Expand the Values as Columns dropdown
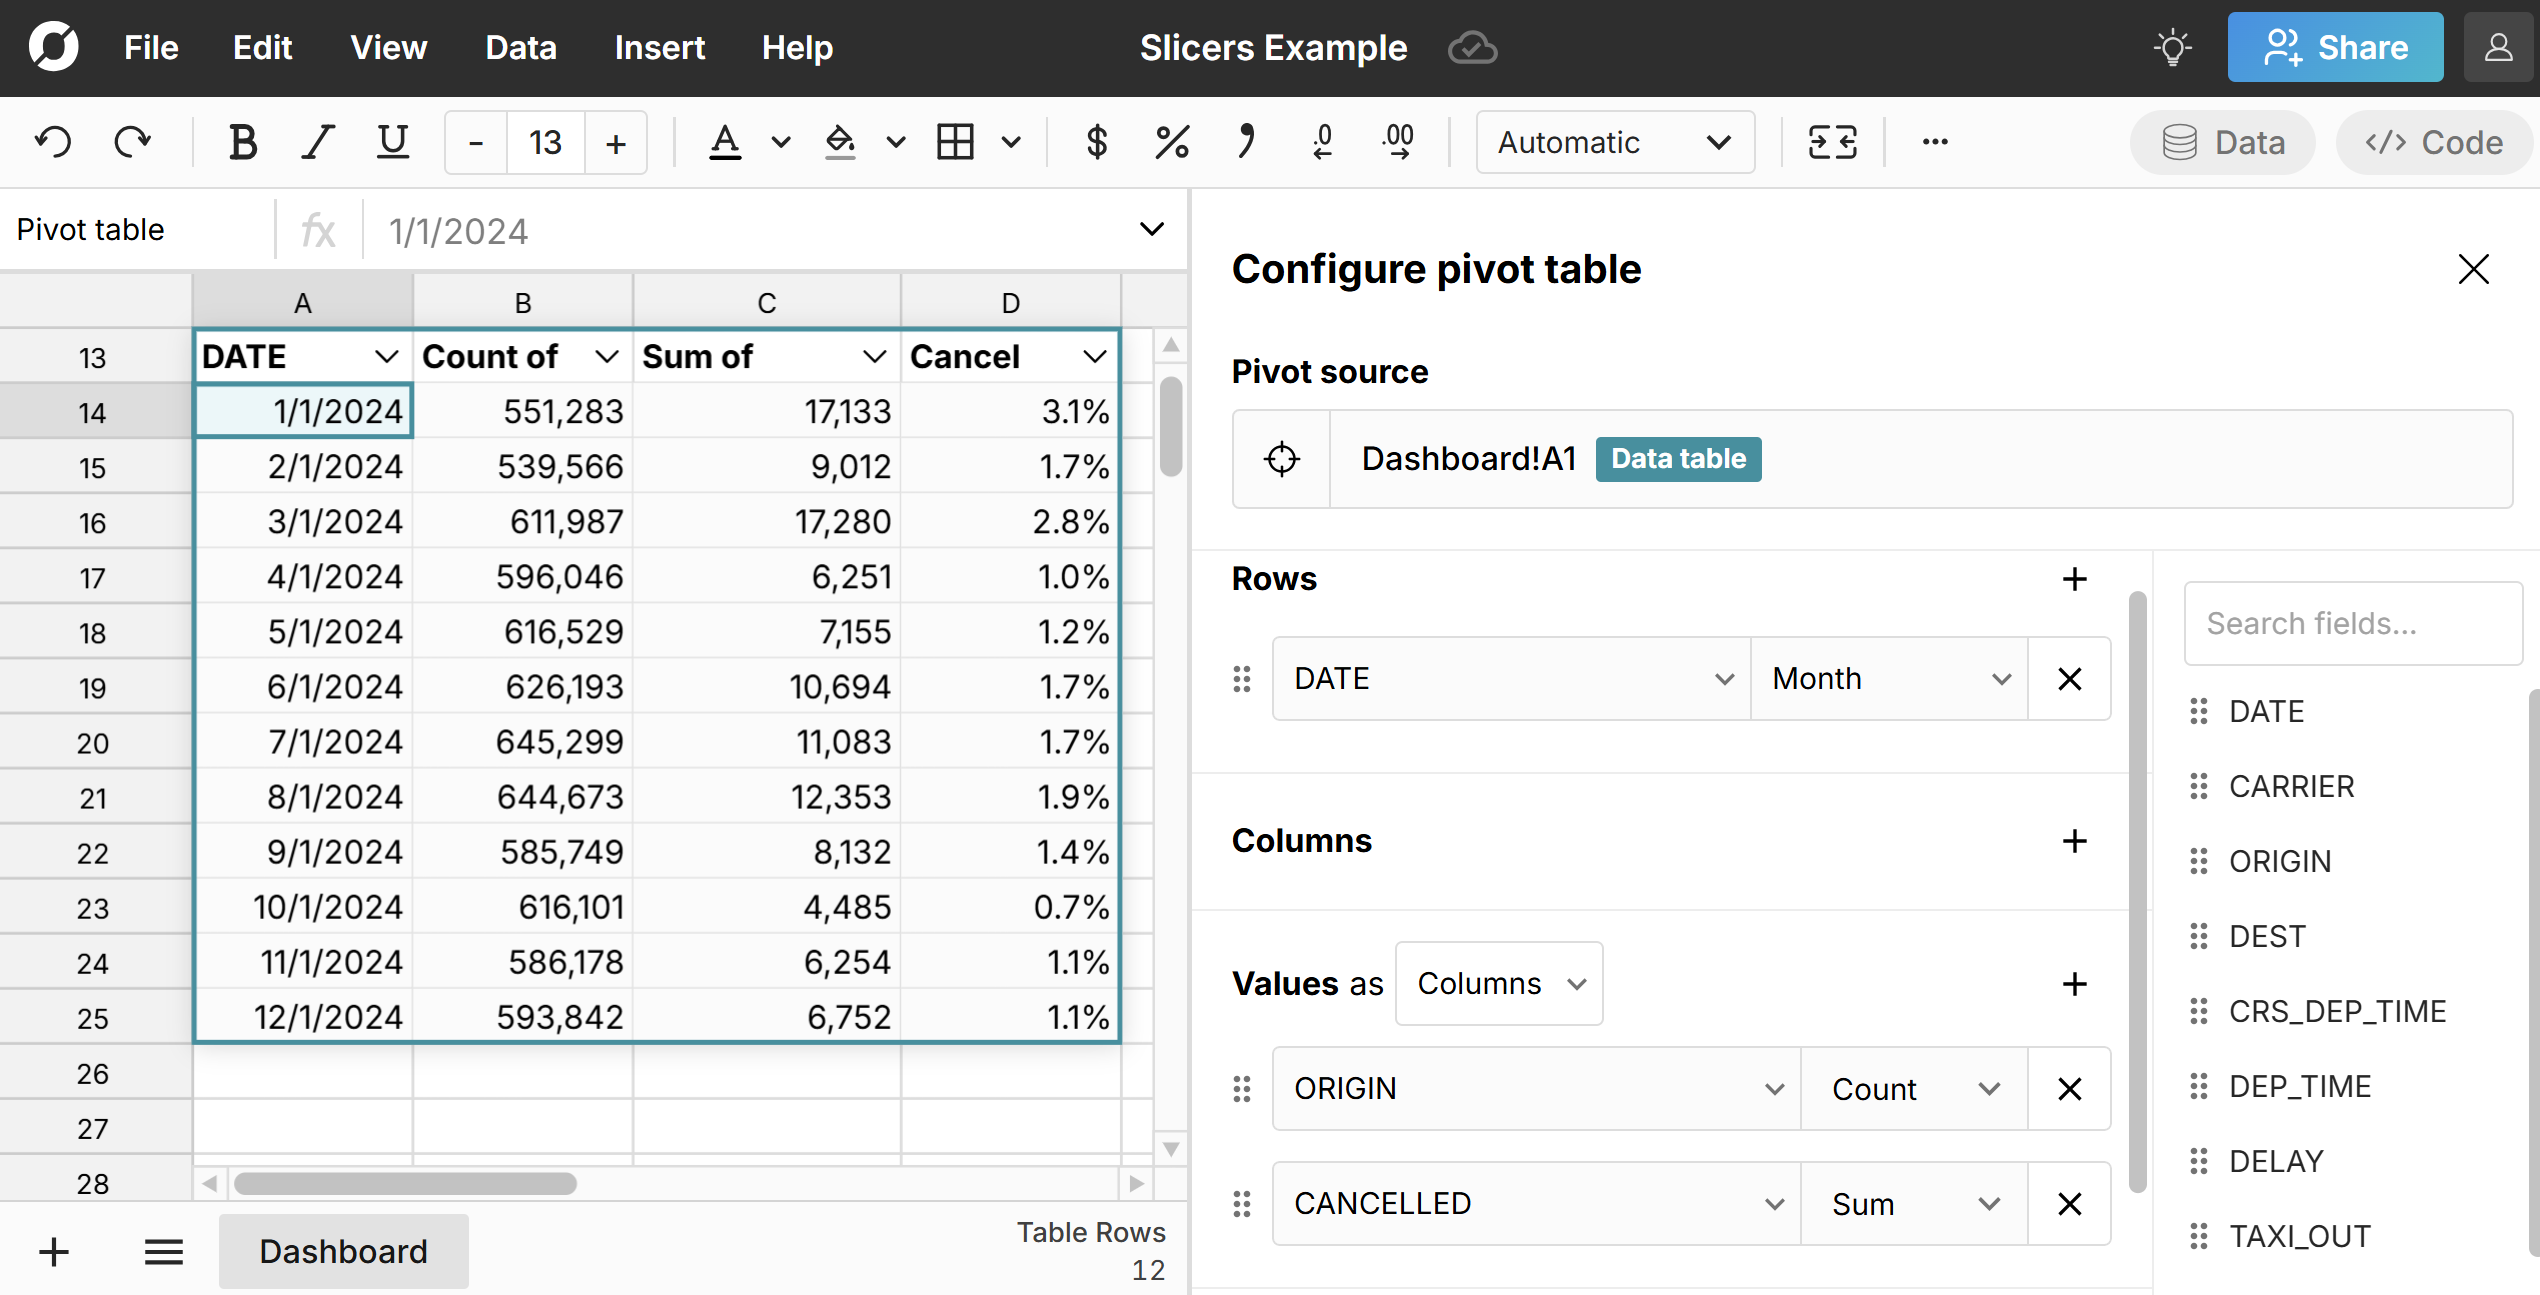The image size is (2540, 1295). point(1499,983)
